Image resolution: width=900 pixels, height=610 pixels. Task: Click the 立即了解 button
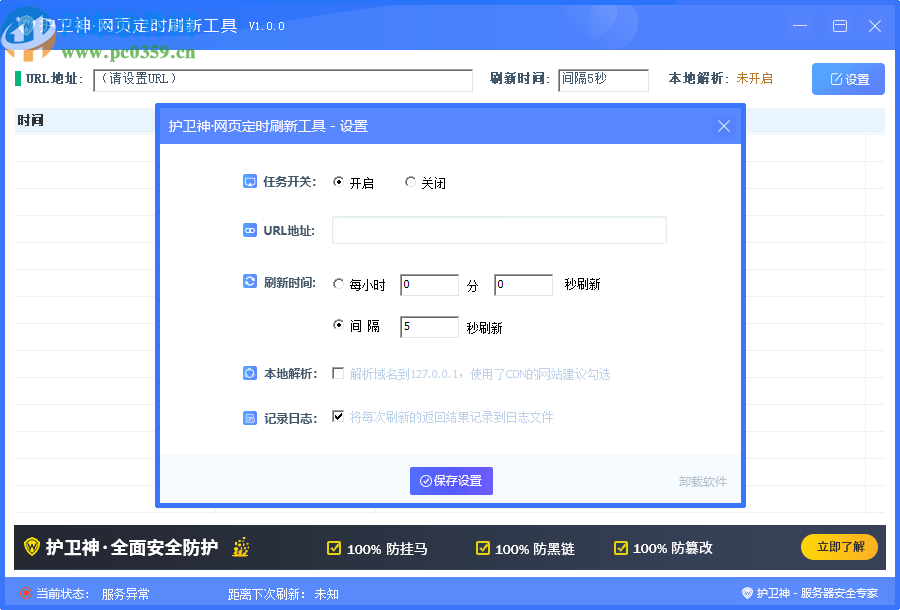pos(839,547)
